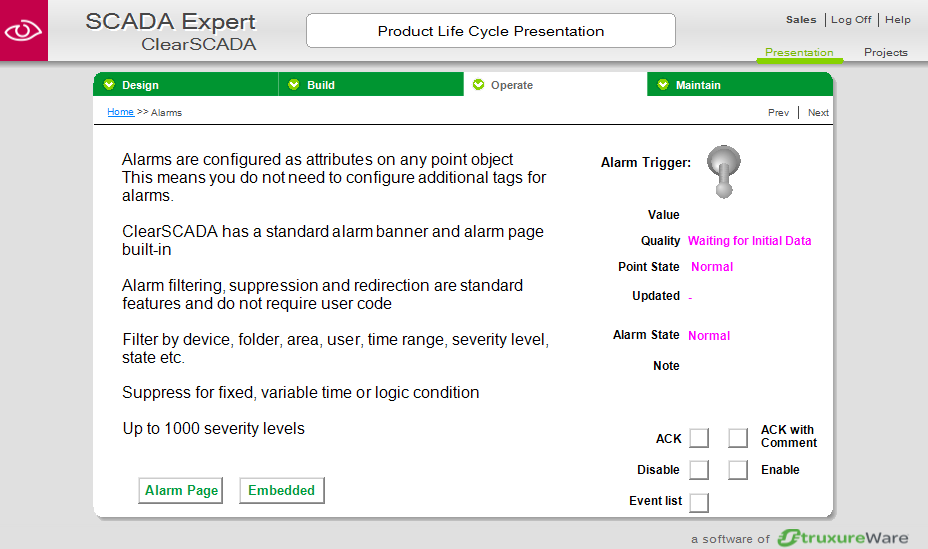Image resolution: width=928 pixels, height=549 pixels.
Task: Click the Updated dash value
Action: (x=690, y=297)
